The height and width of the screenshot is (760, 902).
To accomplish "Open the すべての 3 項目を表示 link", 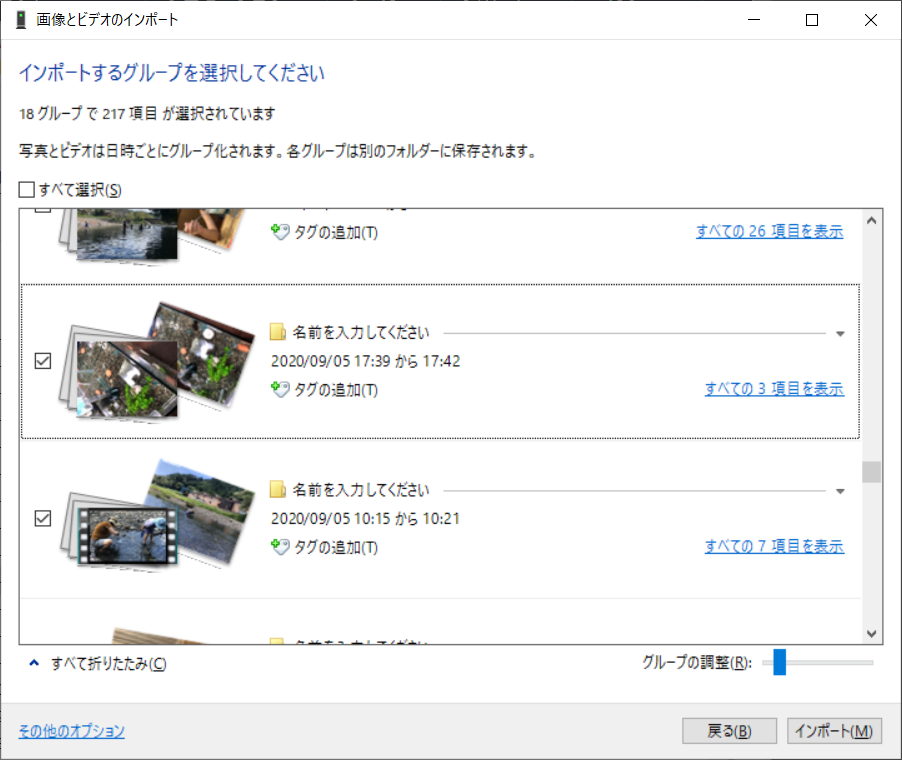I will 774,389.
